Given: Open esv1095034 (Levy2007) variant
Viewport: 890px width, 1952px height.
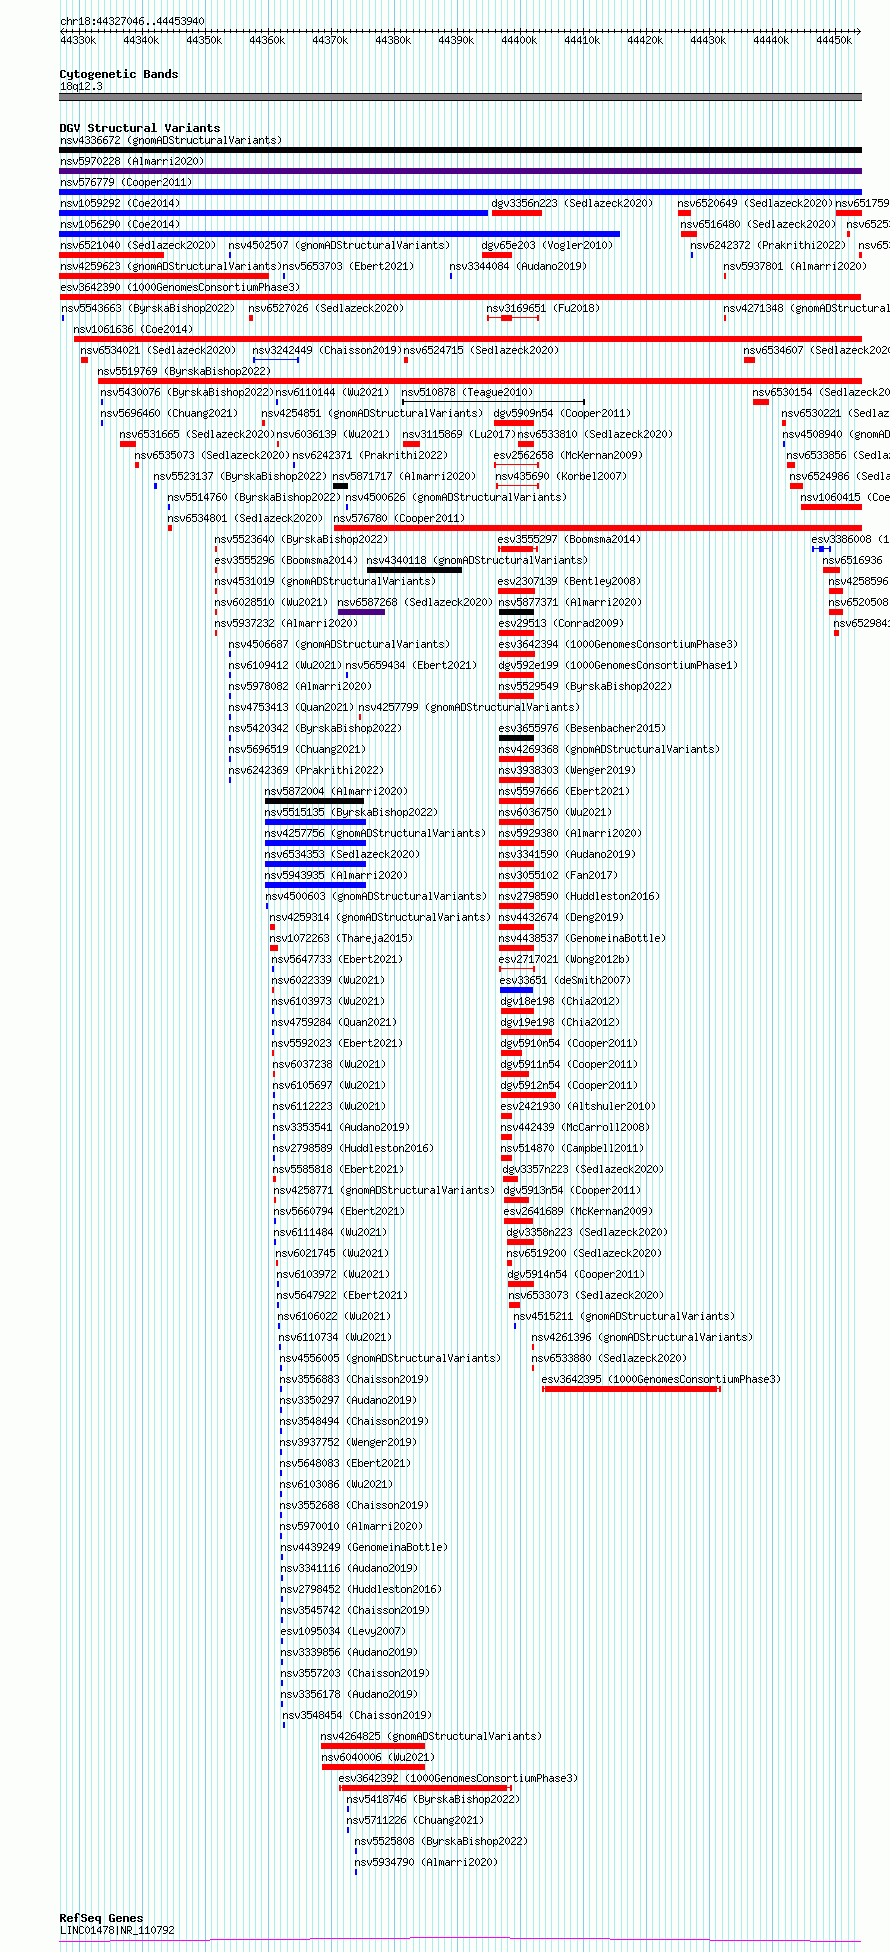Looking at the screenshot, I should (x=344, y=1631).
